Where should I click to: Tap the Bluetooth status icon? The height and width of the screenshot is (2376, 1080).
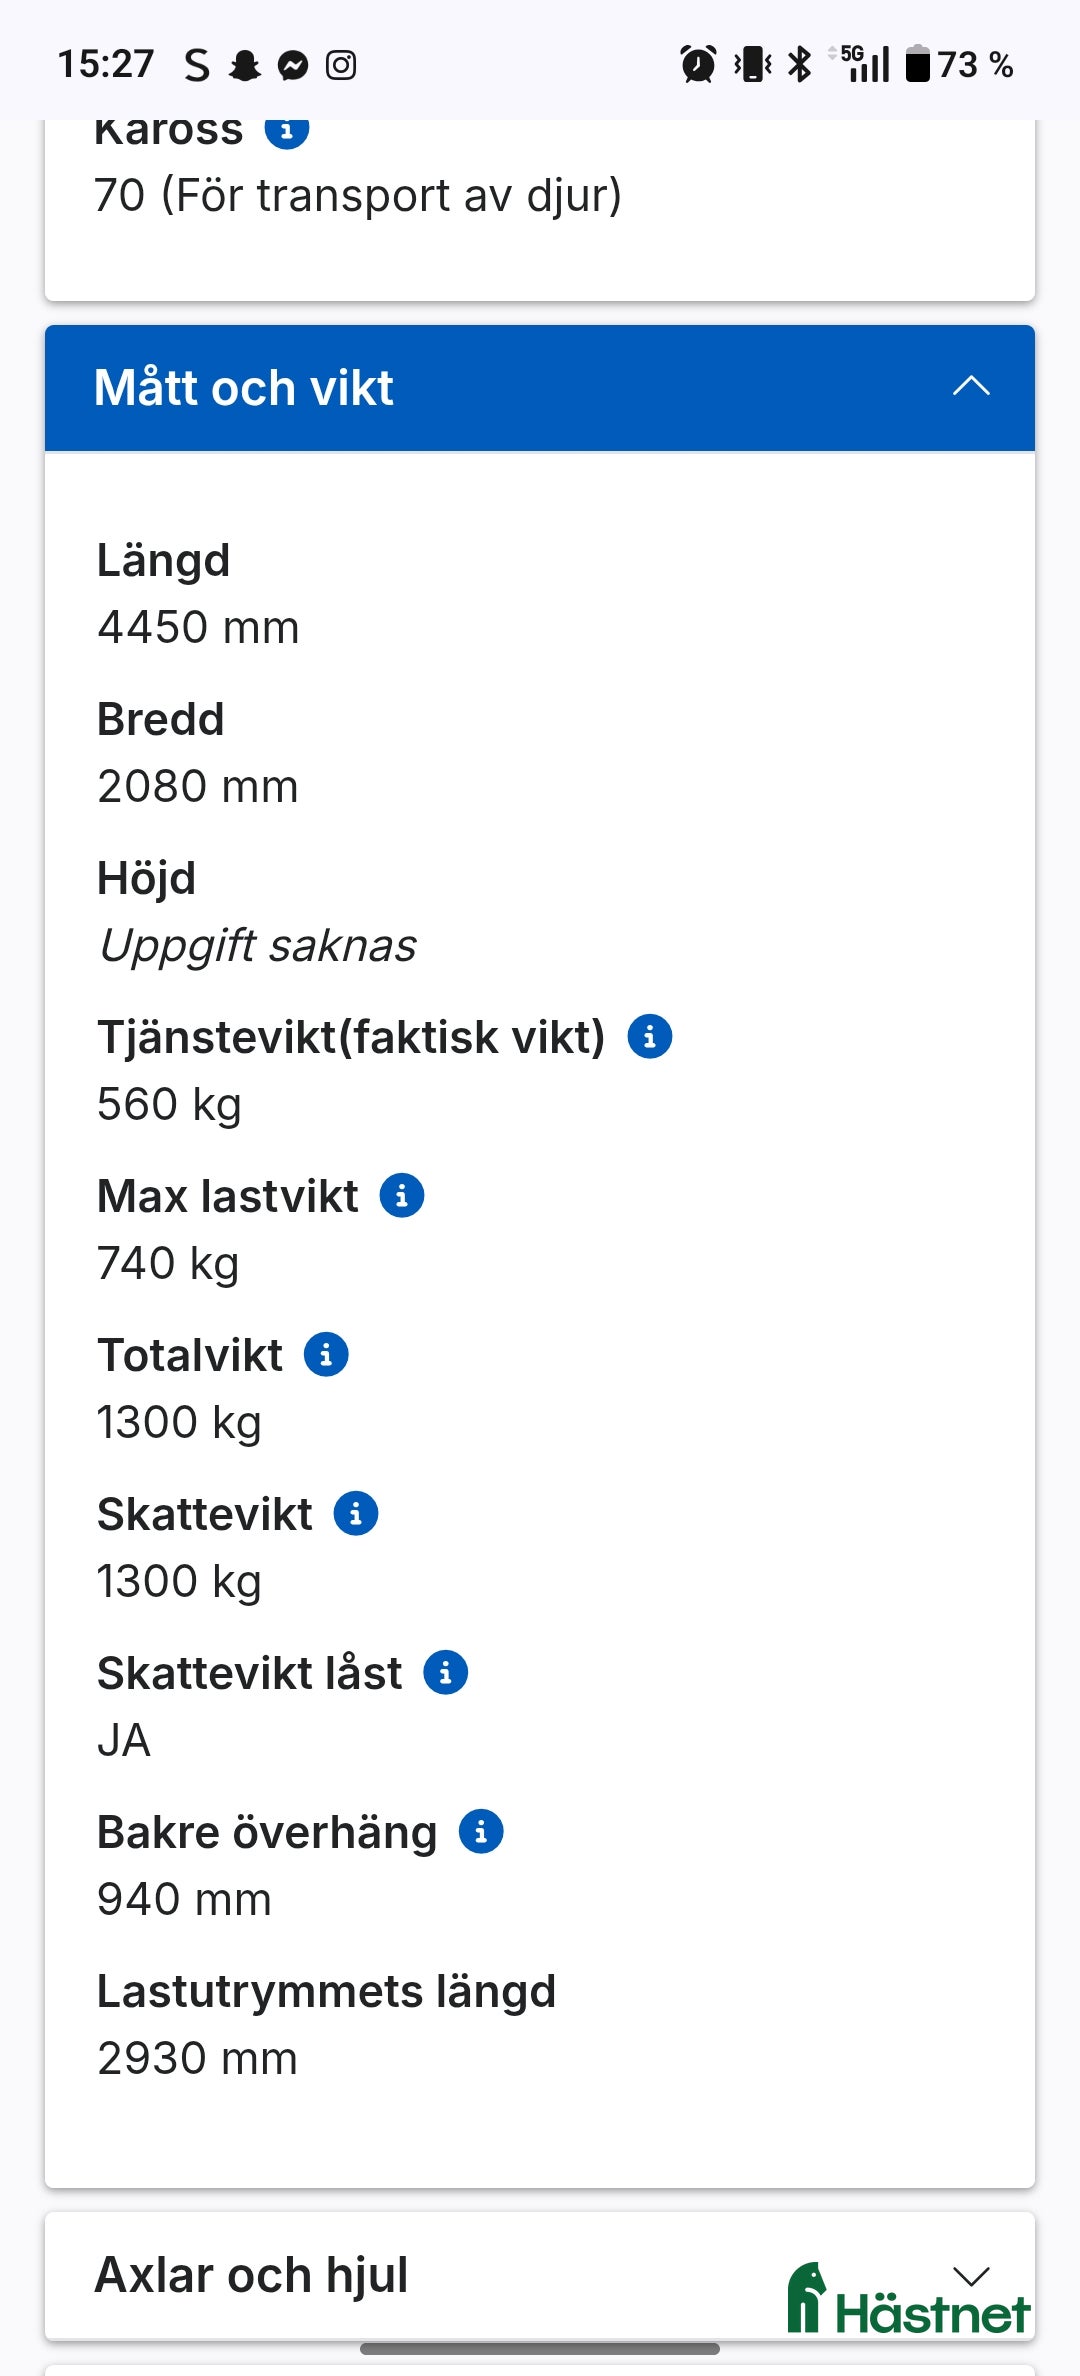point(799,63)
